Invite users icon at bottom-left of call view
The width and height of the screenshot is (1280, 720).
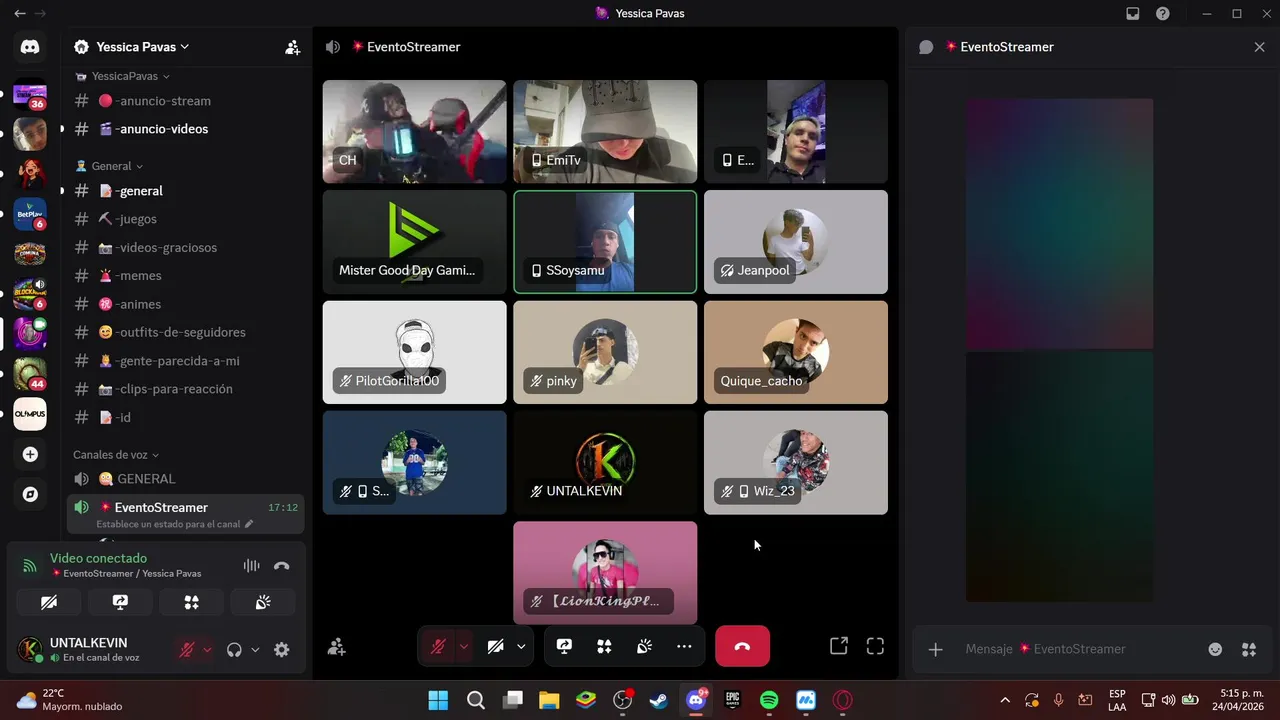pyautogui.click(x=337, y=647)
